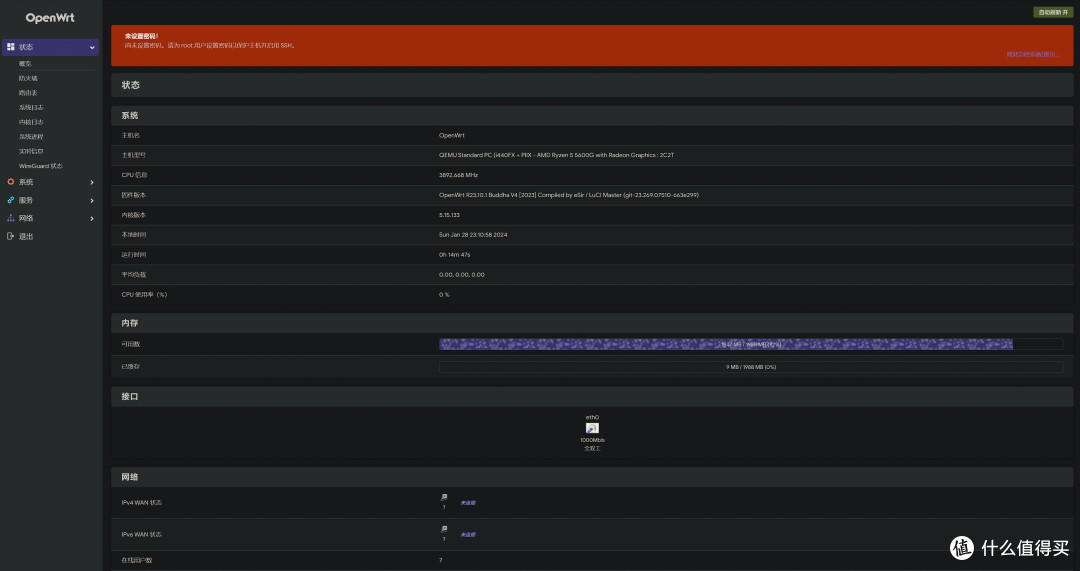Image resolution: width=1080 pixels, height=571 pixels.
Task: Click the 退出 logout icon in sidebar
Action: [10, 236]
